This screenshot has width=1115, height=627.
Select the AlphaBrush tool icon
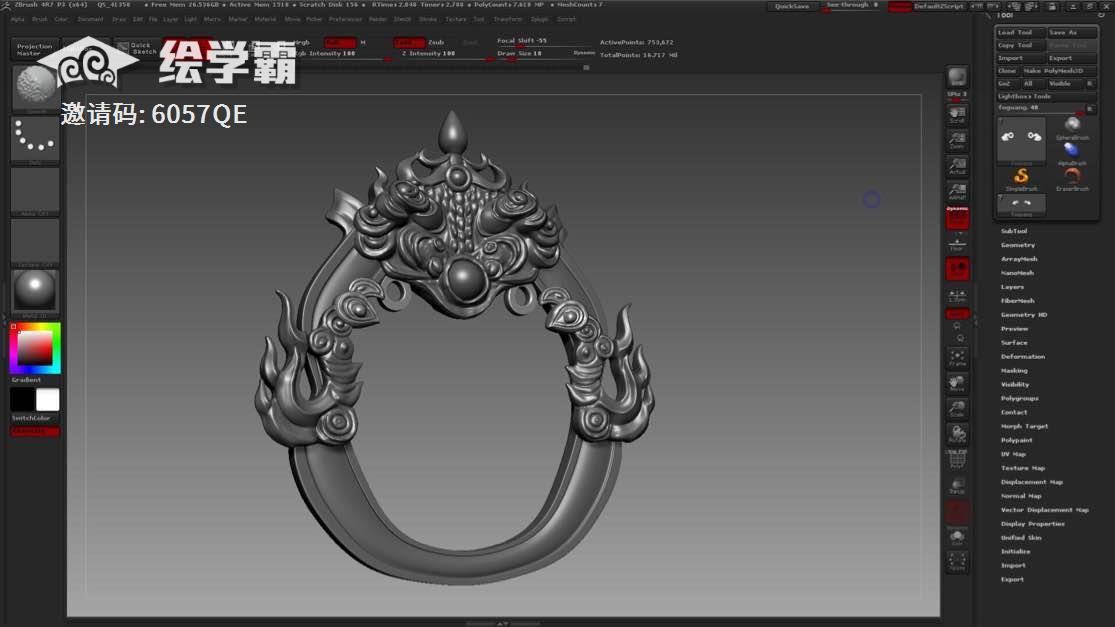point(1072,154)
